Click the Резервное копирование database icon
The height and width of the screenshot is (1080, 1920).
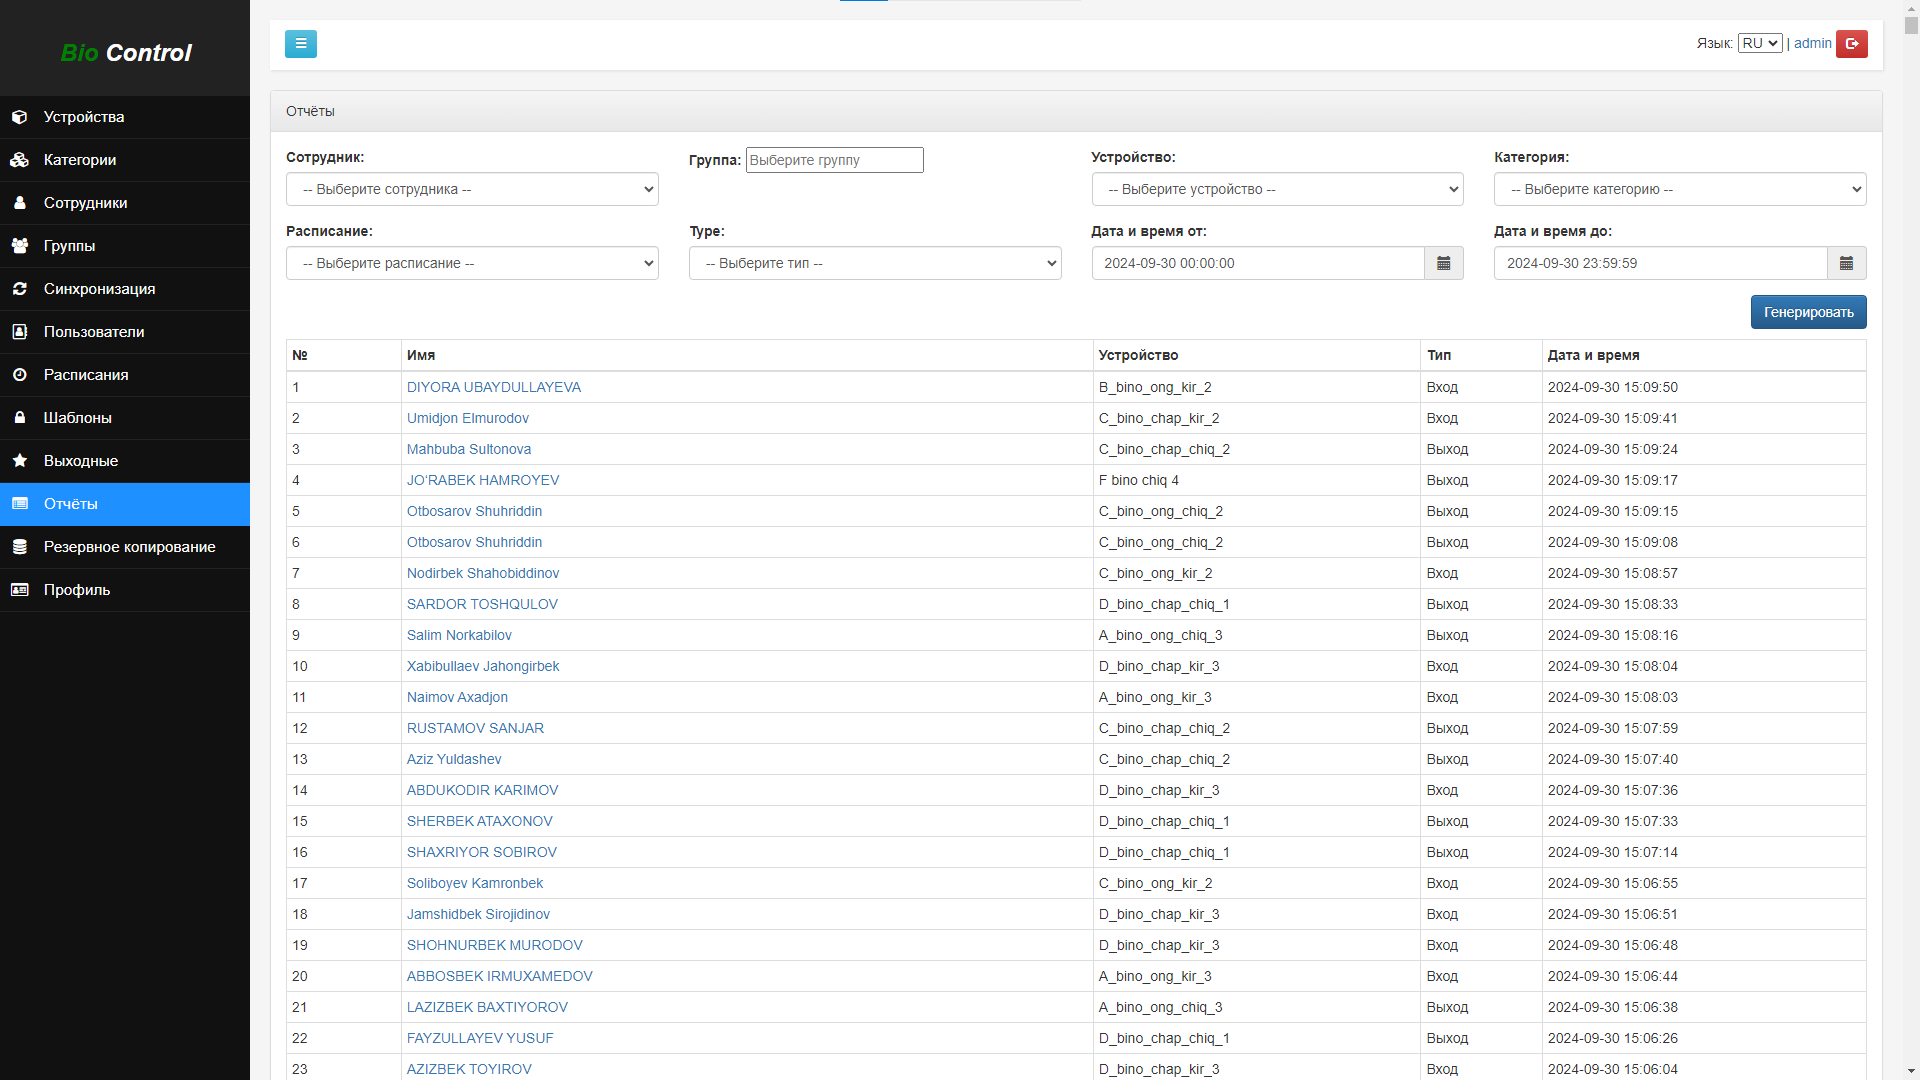[19, 547]
